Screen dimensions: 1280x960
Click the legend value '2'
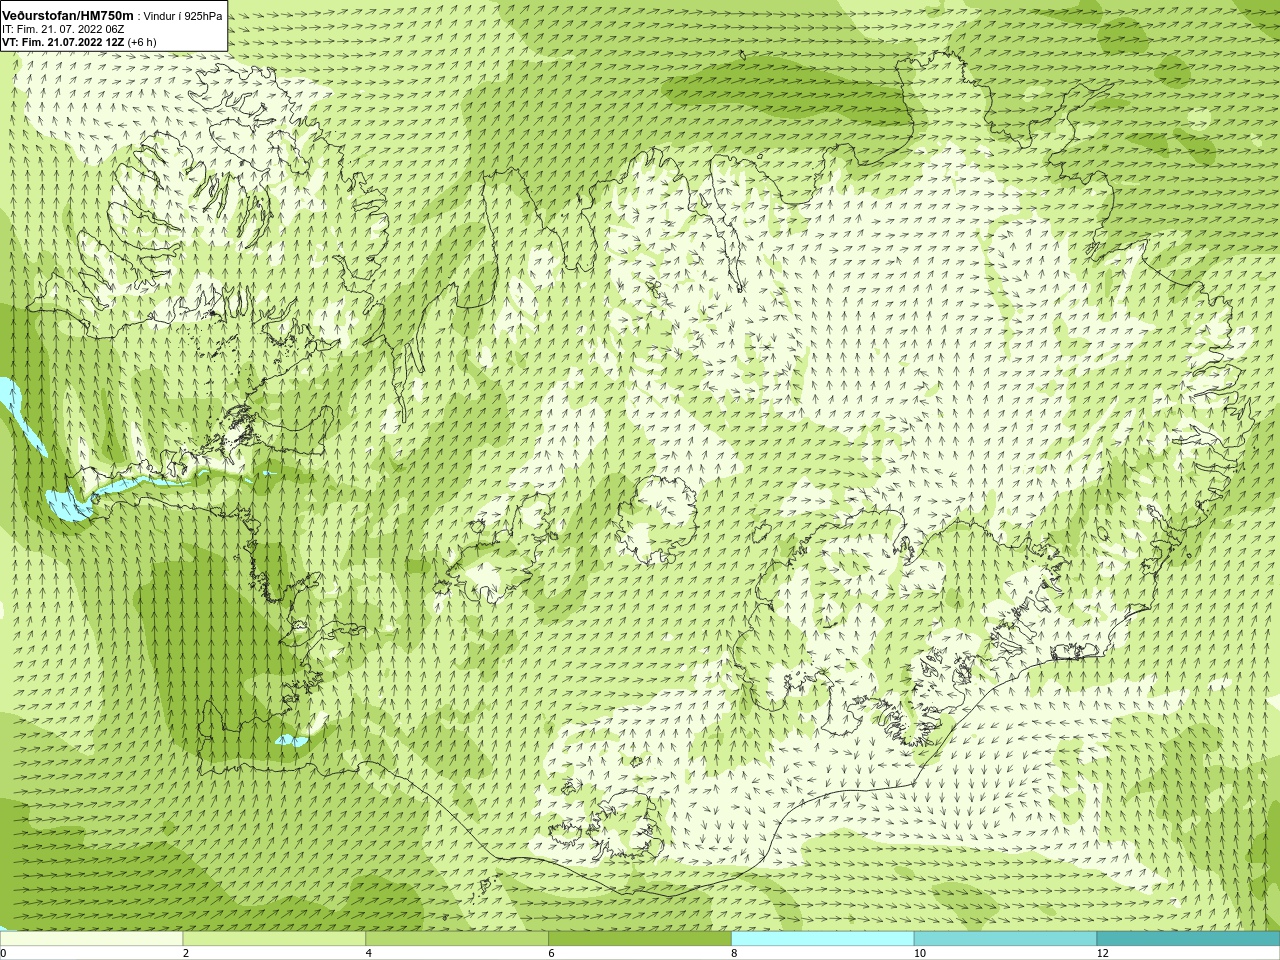click(186, 953)
